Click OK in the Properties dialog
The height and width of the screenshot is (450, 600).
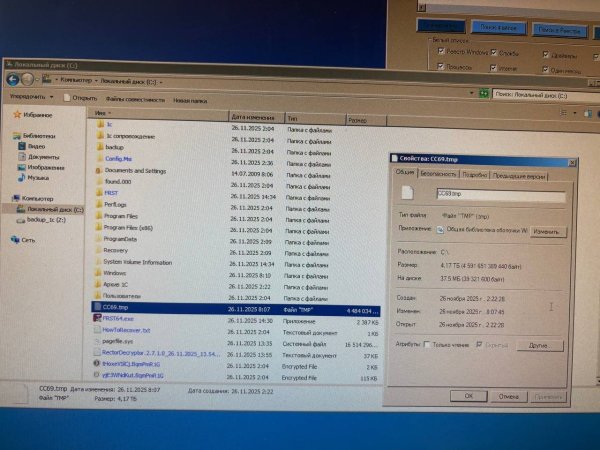pos(469,396)
